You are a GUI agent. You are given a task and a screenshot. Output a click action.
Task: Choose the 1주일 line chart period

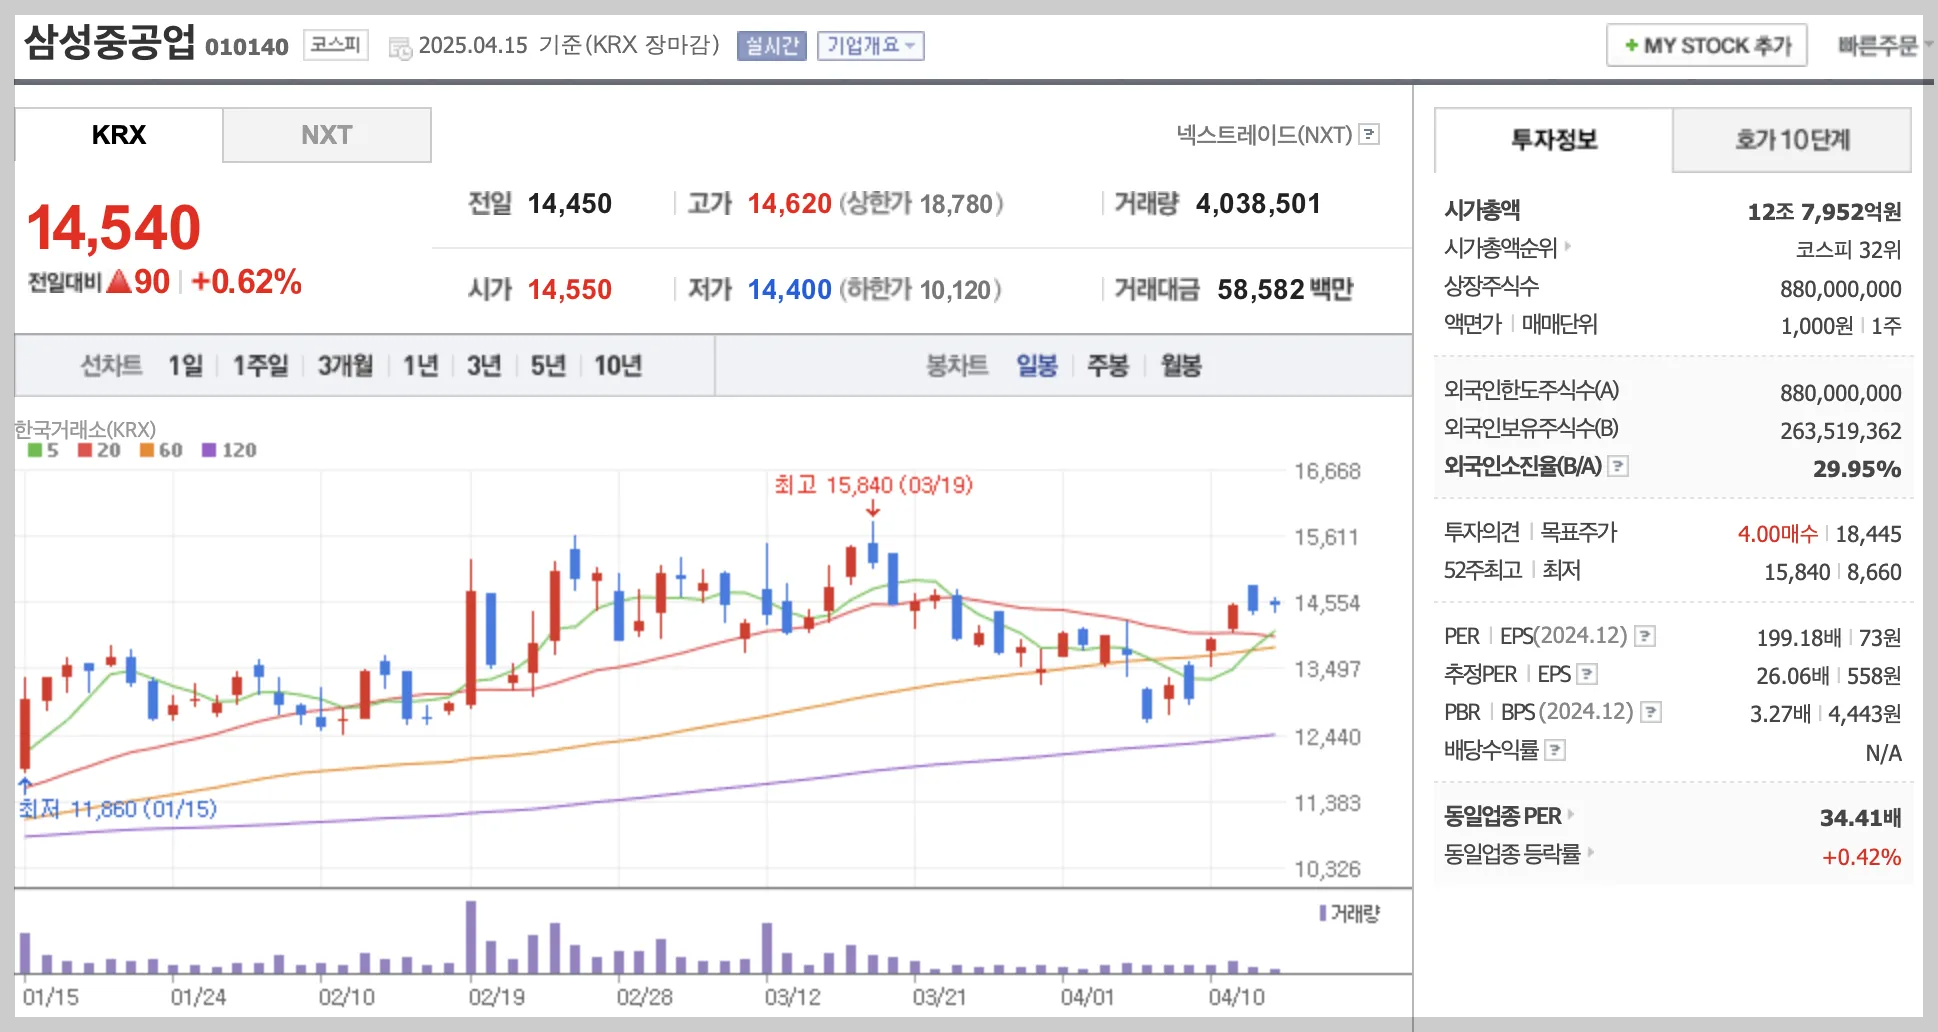click(260, 366)
